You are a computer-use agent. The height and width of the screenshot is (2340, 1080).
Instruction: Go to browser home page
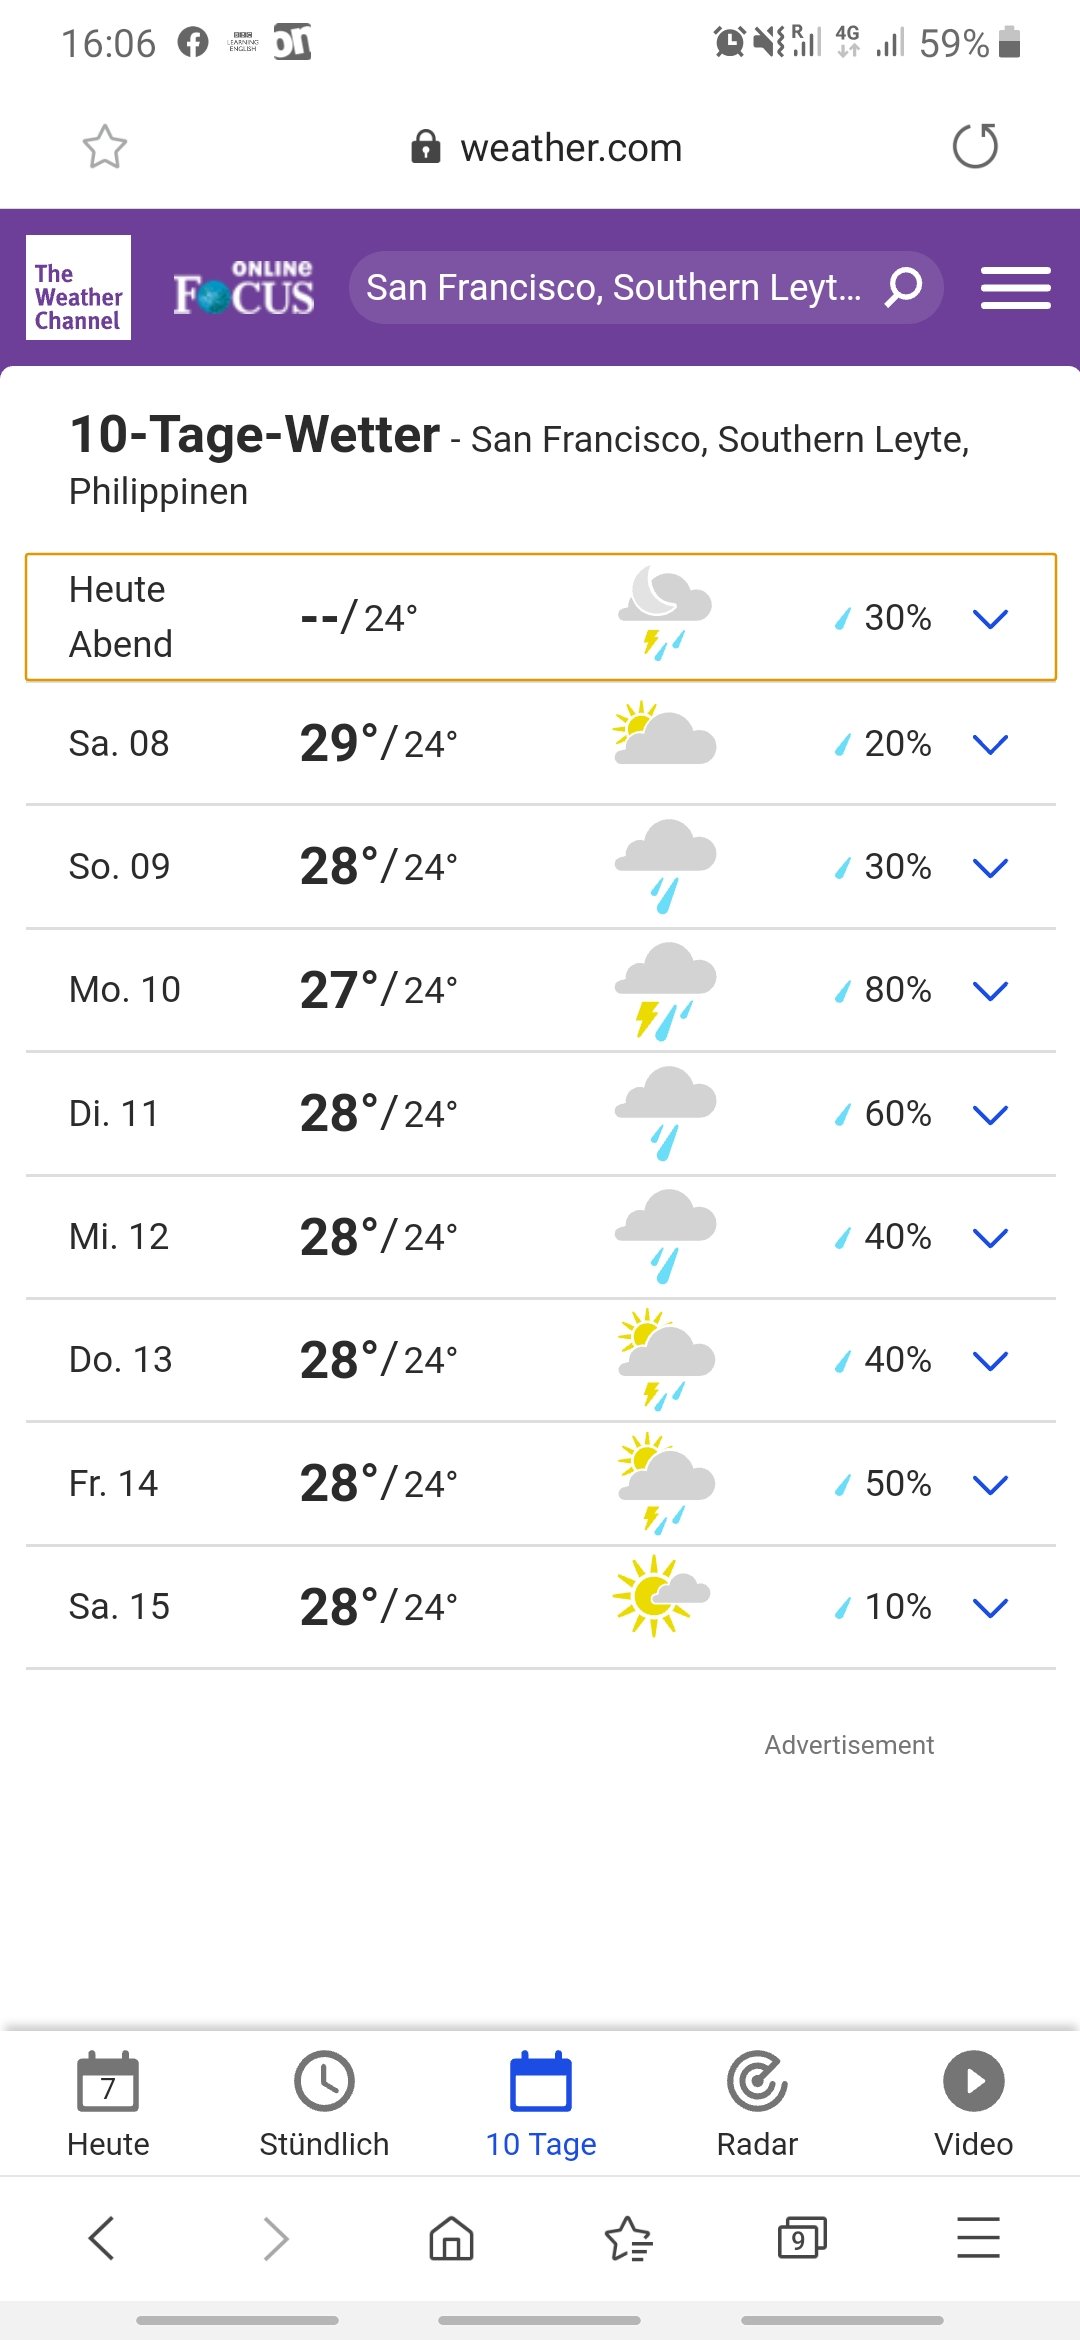451,2238
